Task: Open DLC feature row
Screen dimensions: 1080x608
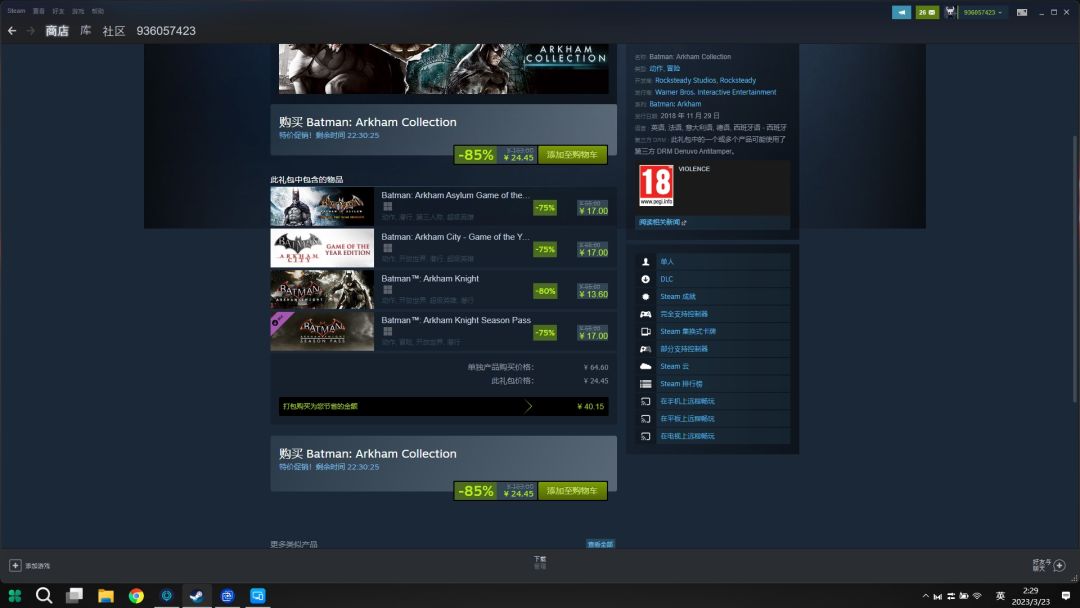Action: [x=712, y=279]
